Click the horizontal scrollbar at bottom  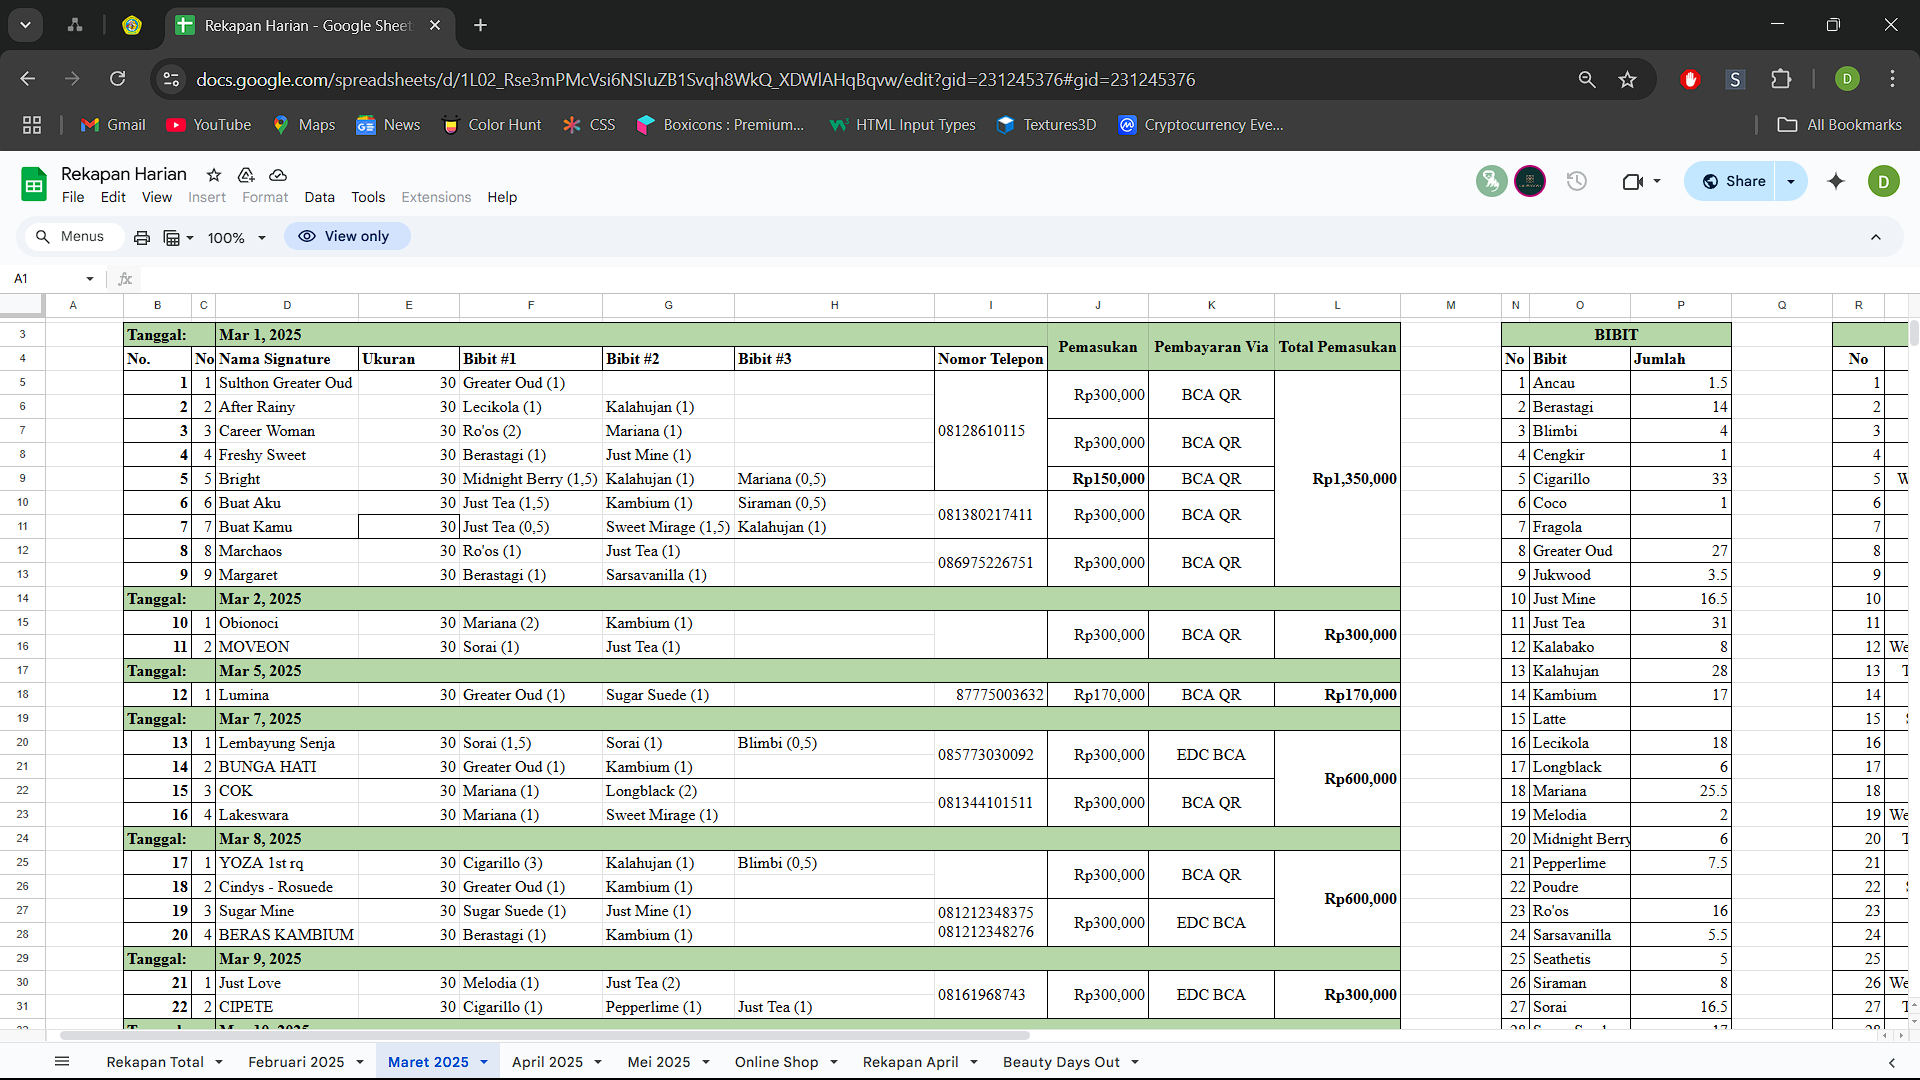(x=545, y=1036)
